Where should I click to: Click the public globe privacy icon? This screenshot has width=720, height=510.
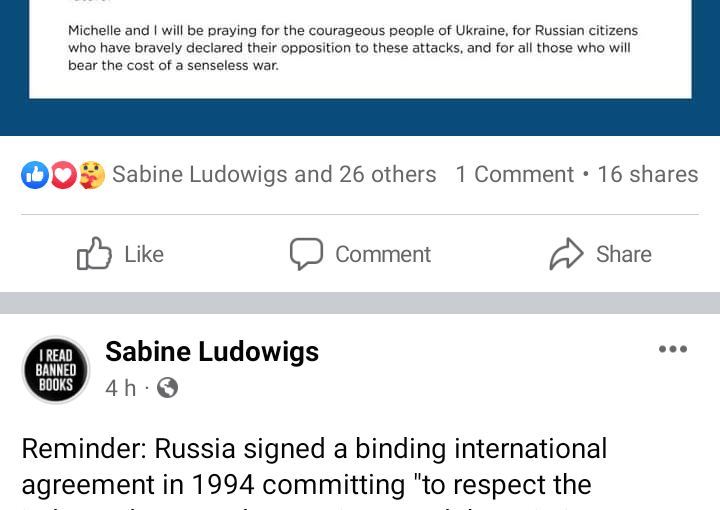click(x=168, y=388)
